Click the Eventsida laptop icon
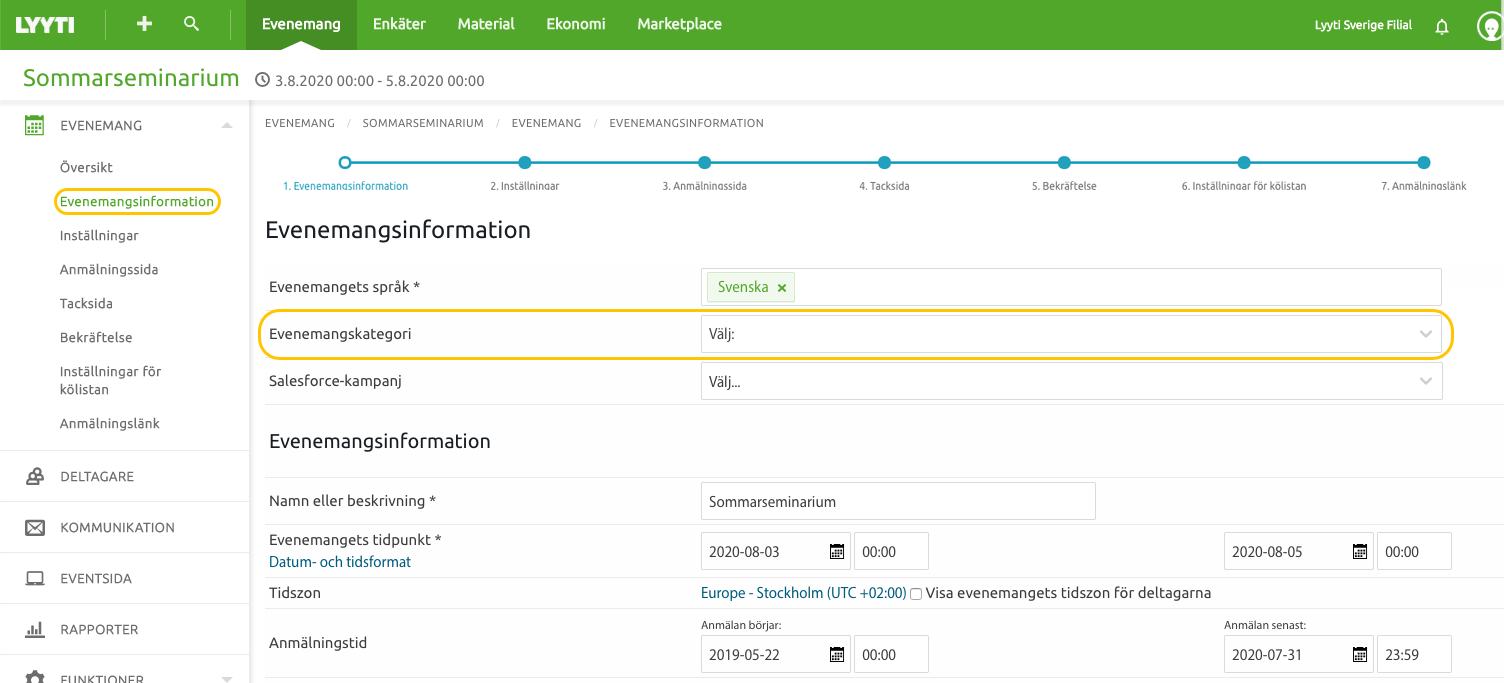Image resolution: width=1504 pixels, height=683 pixels. coord(34,578)
